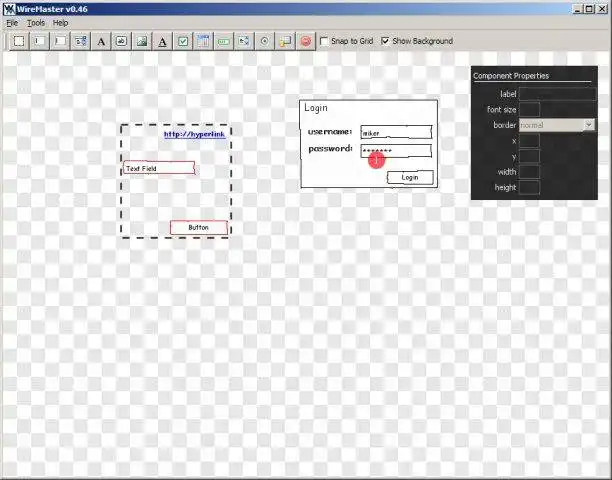The width and height of the screenshot is (612, 480).
Task: Click the username field containing 'miker'
Action: coord(396,132)
